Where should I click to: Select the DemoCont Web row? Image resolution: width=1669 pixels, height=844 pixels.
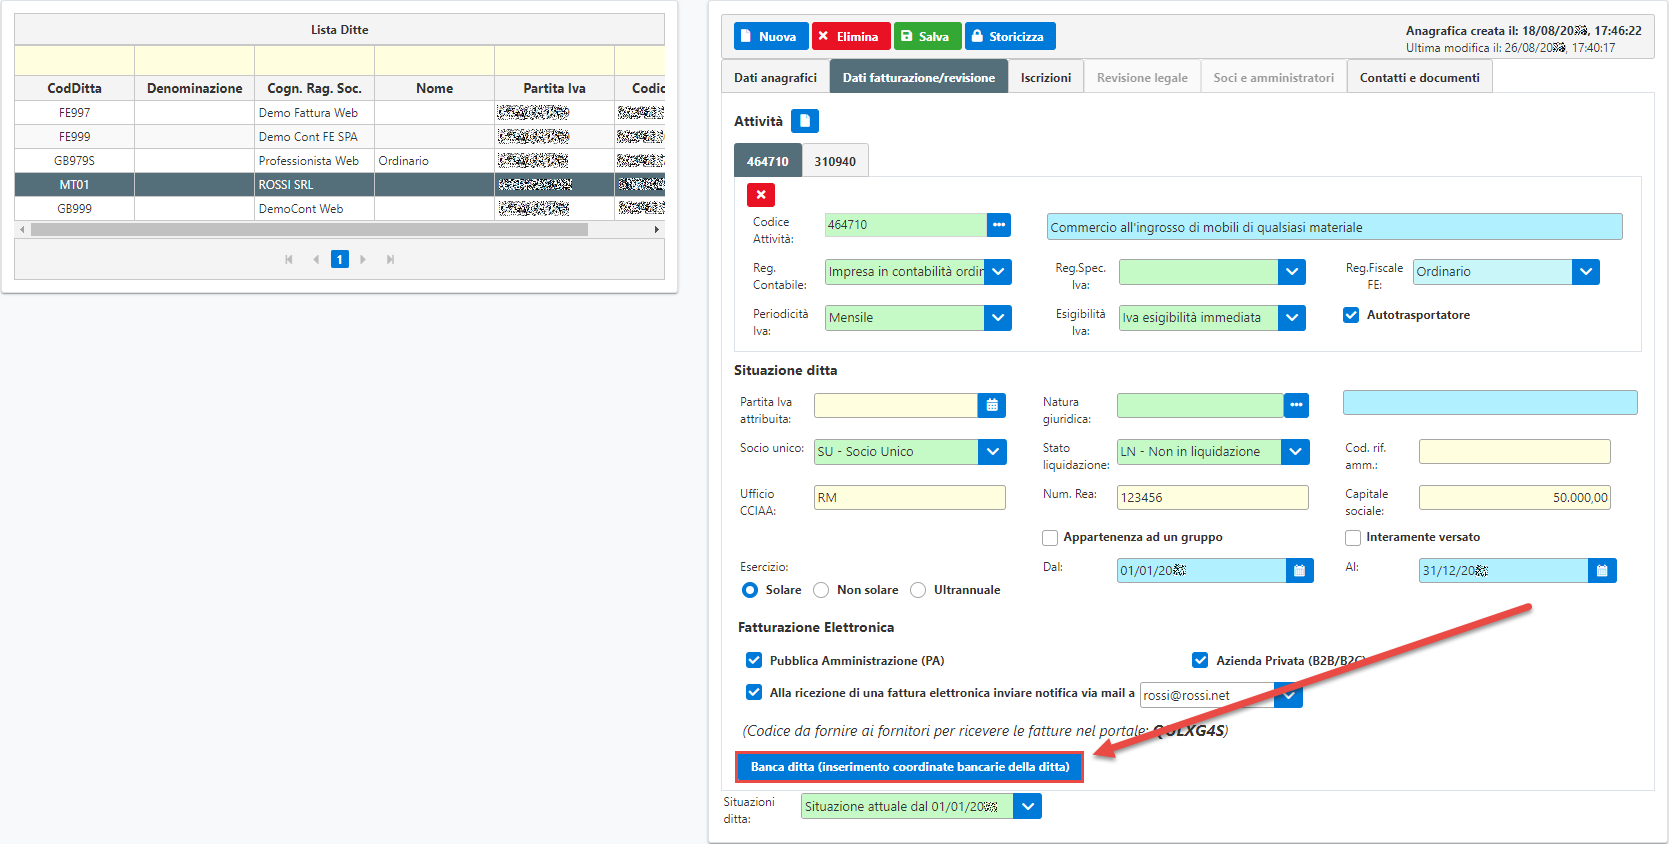click(x=340, y=209)
